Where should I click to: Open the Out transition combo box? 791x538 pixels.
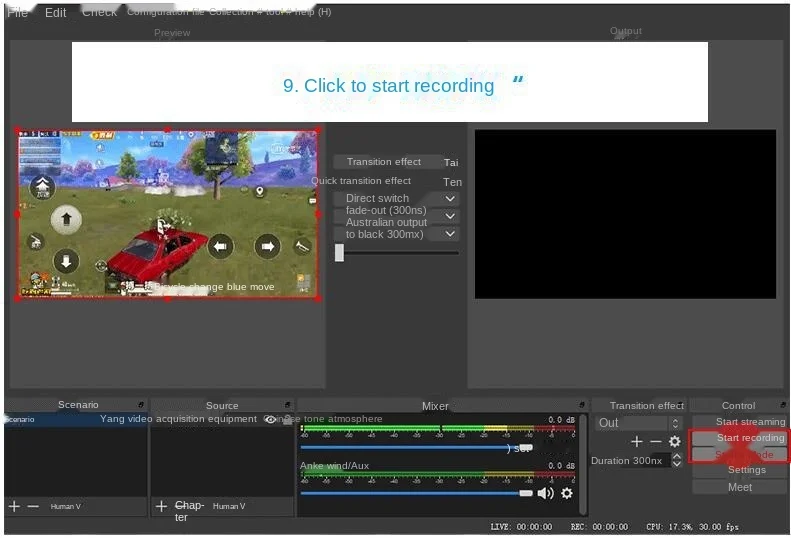point(639,423)
